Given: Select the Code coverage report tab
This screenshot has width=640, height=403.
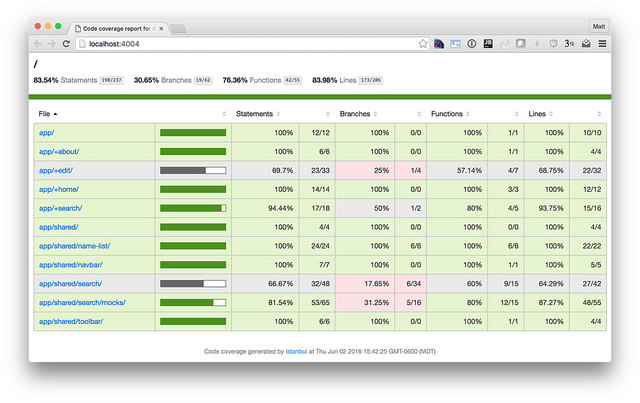Looking at the screenshot, I should tap(118, 29).
